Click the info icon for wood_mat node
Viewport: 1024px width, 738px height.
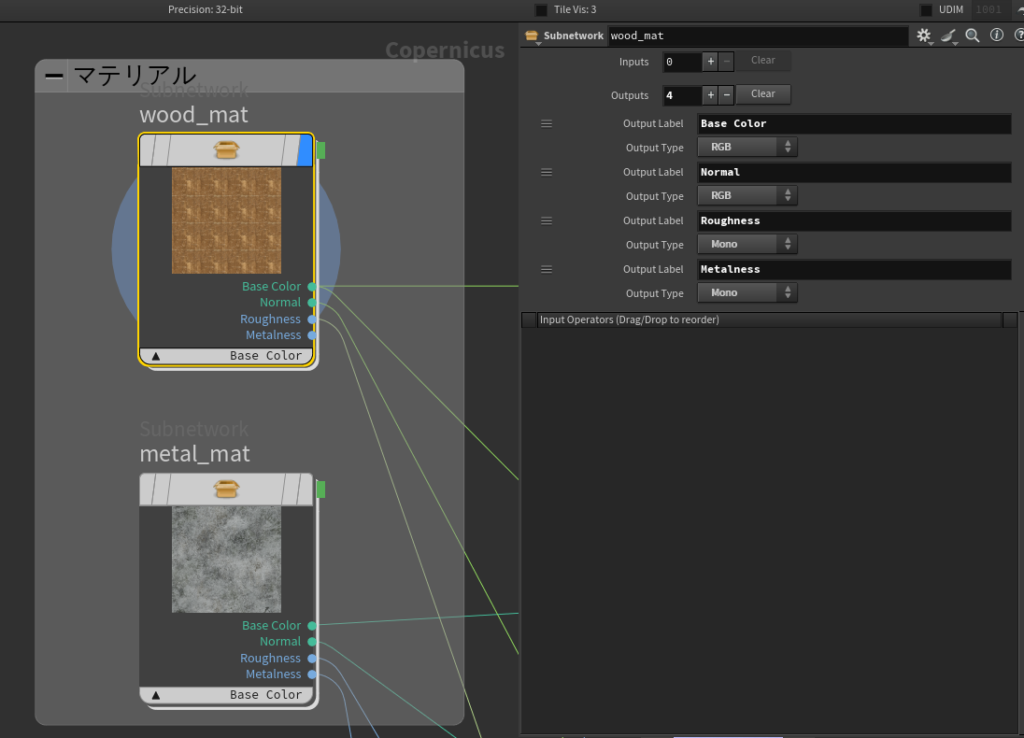(996, 36)
